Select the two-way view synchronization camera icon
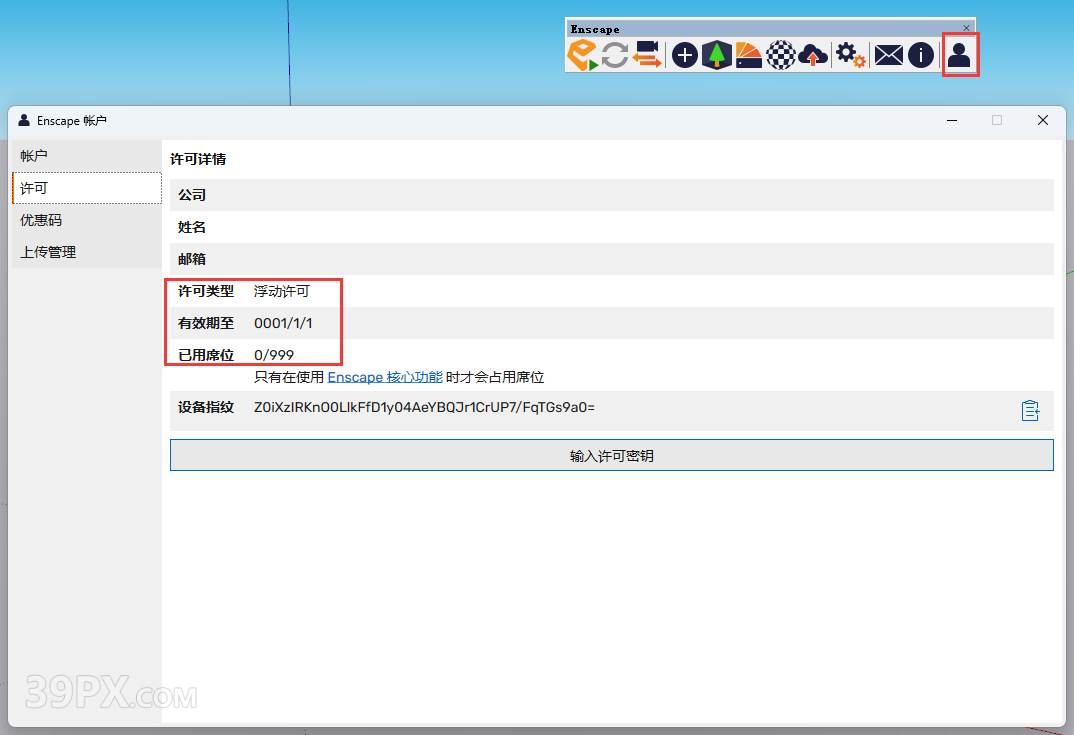The image size is (1074, 735). [646, 55]
